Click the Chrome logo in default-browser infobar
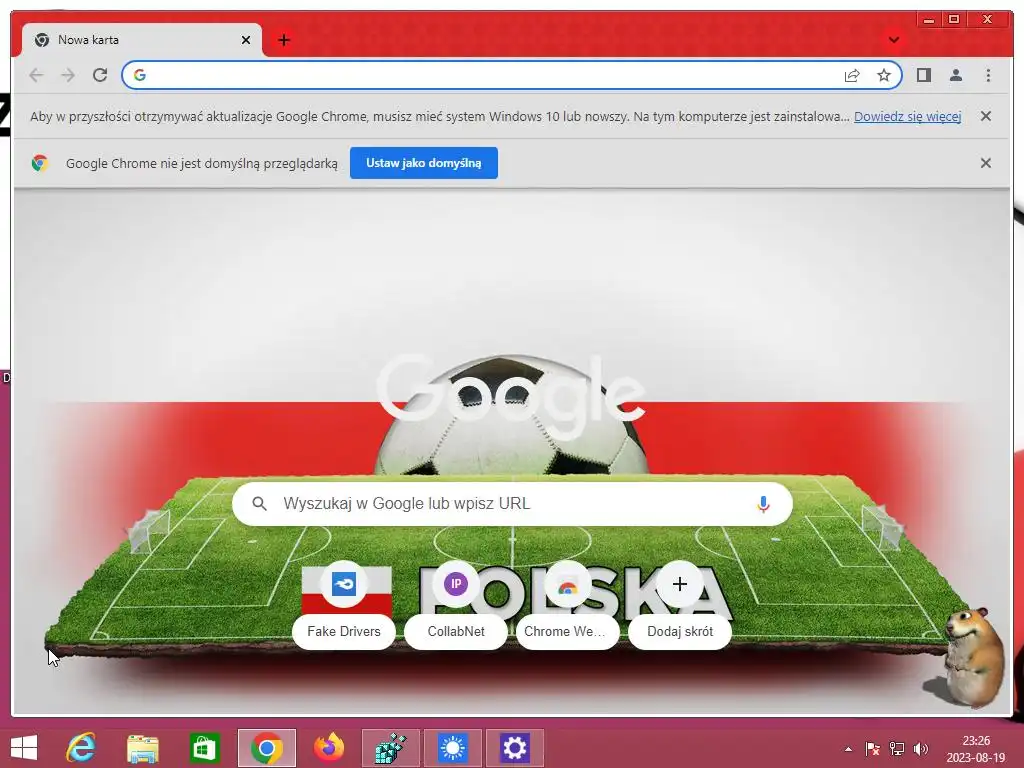 [39, 163]
